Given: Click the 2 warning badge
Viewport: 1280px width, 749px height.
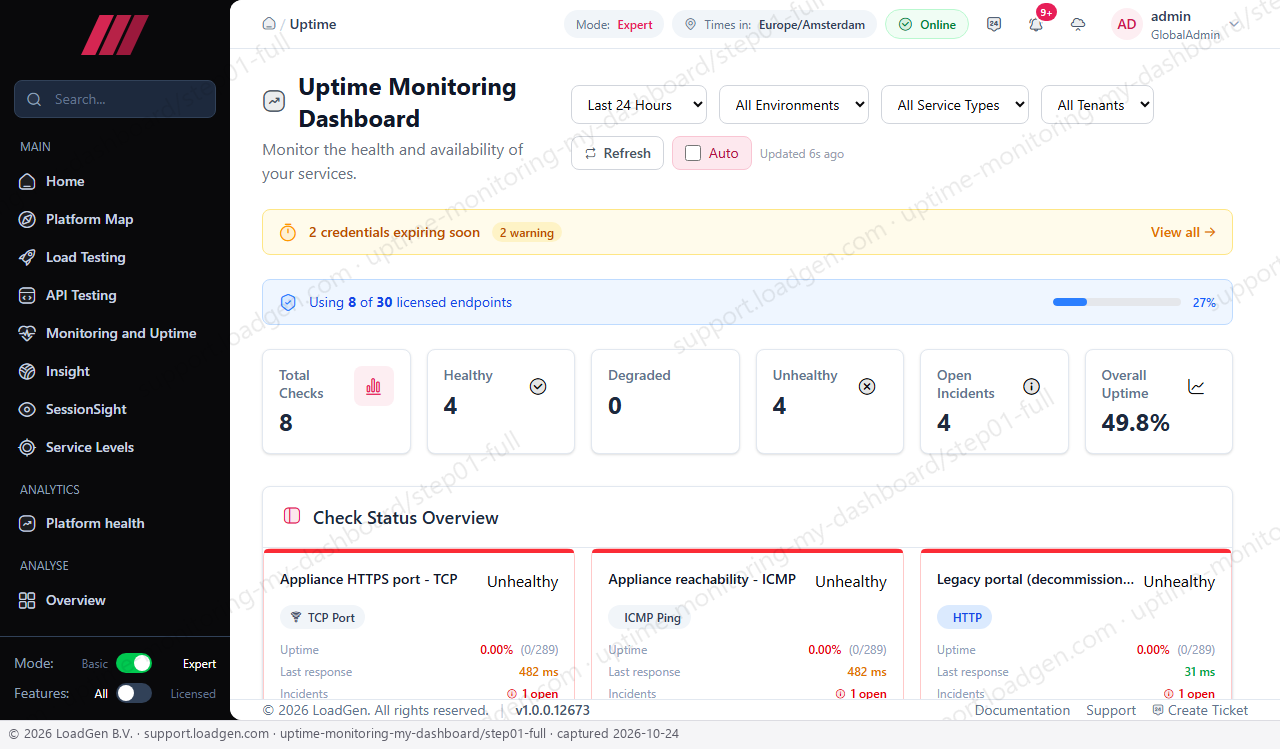Looking at the screenshot, I should [526, 233].
